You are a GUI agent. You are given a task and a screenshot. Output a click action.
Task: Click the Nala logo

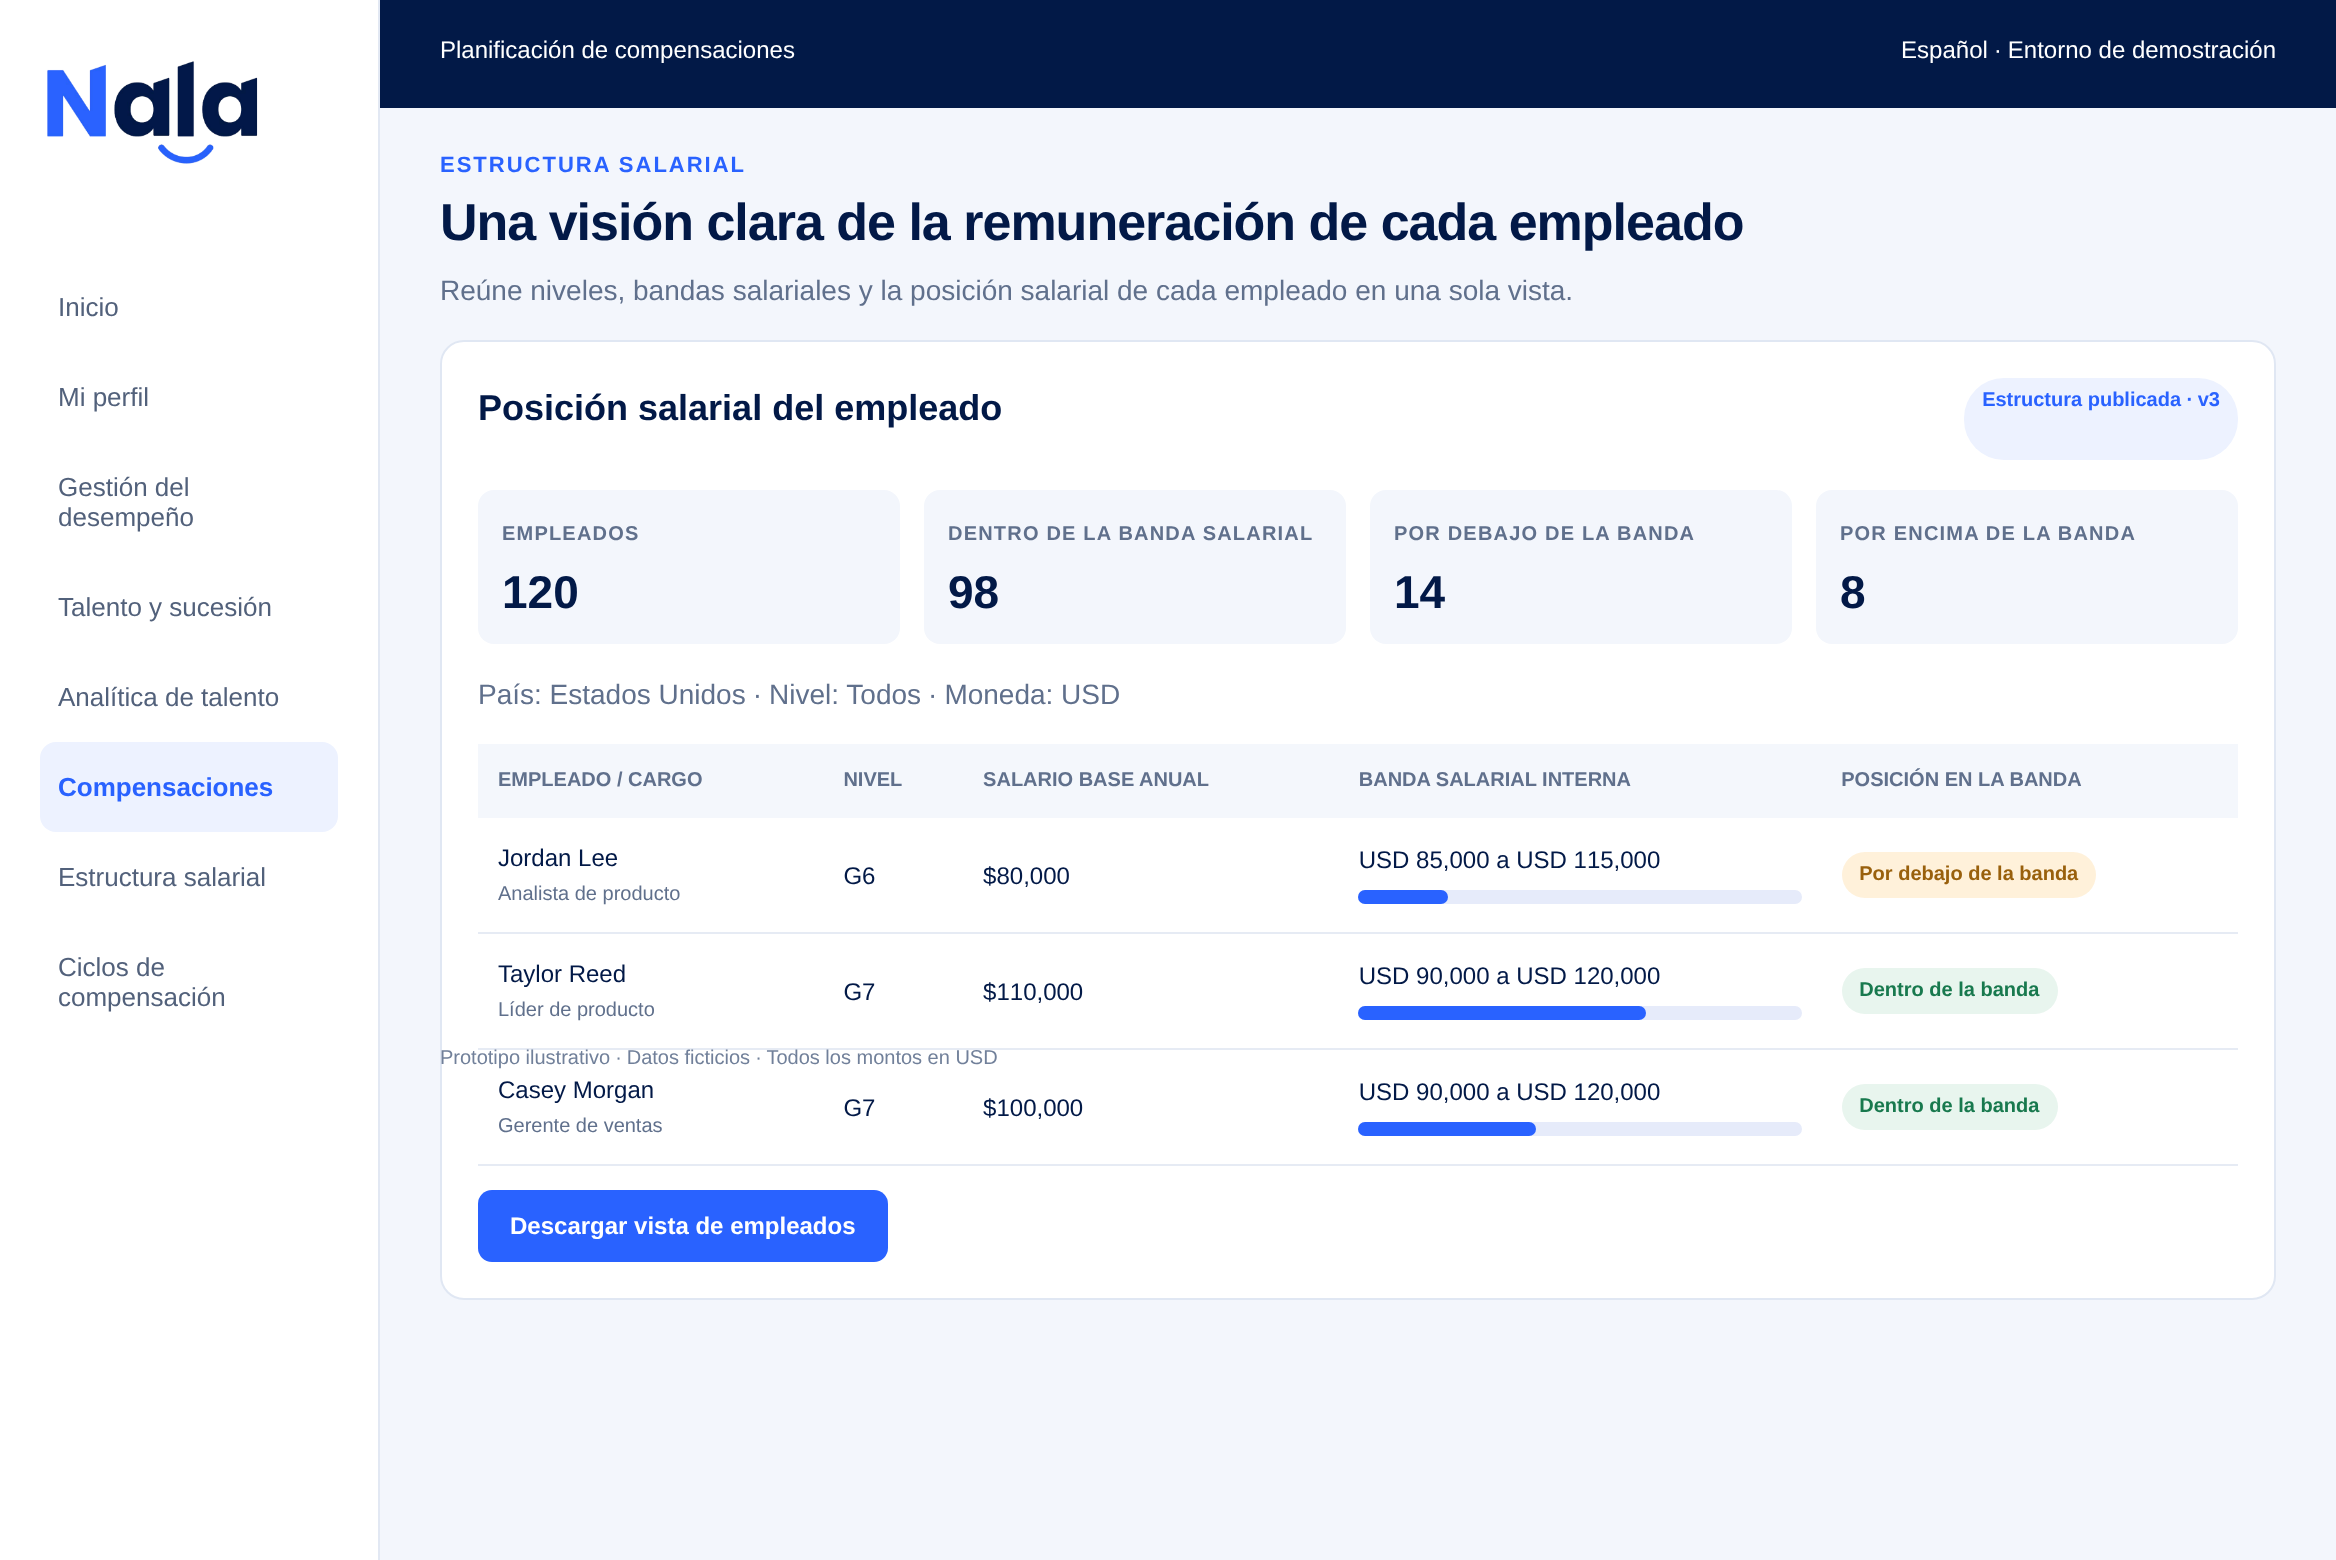pyautogui.click(x=152, y=112)
